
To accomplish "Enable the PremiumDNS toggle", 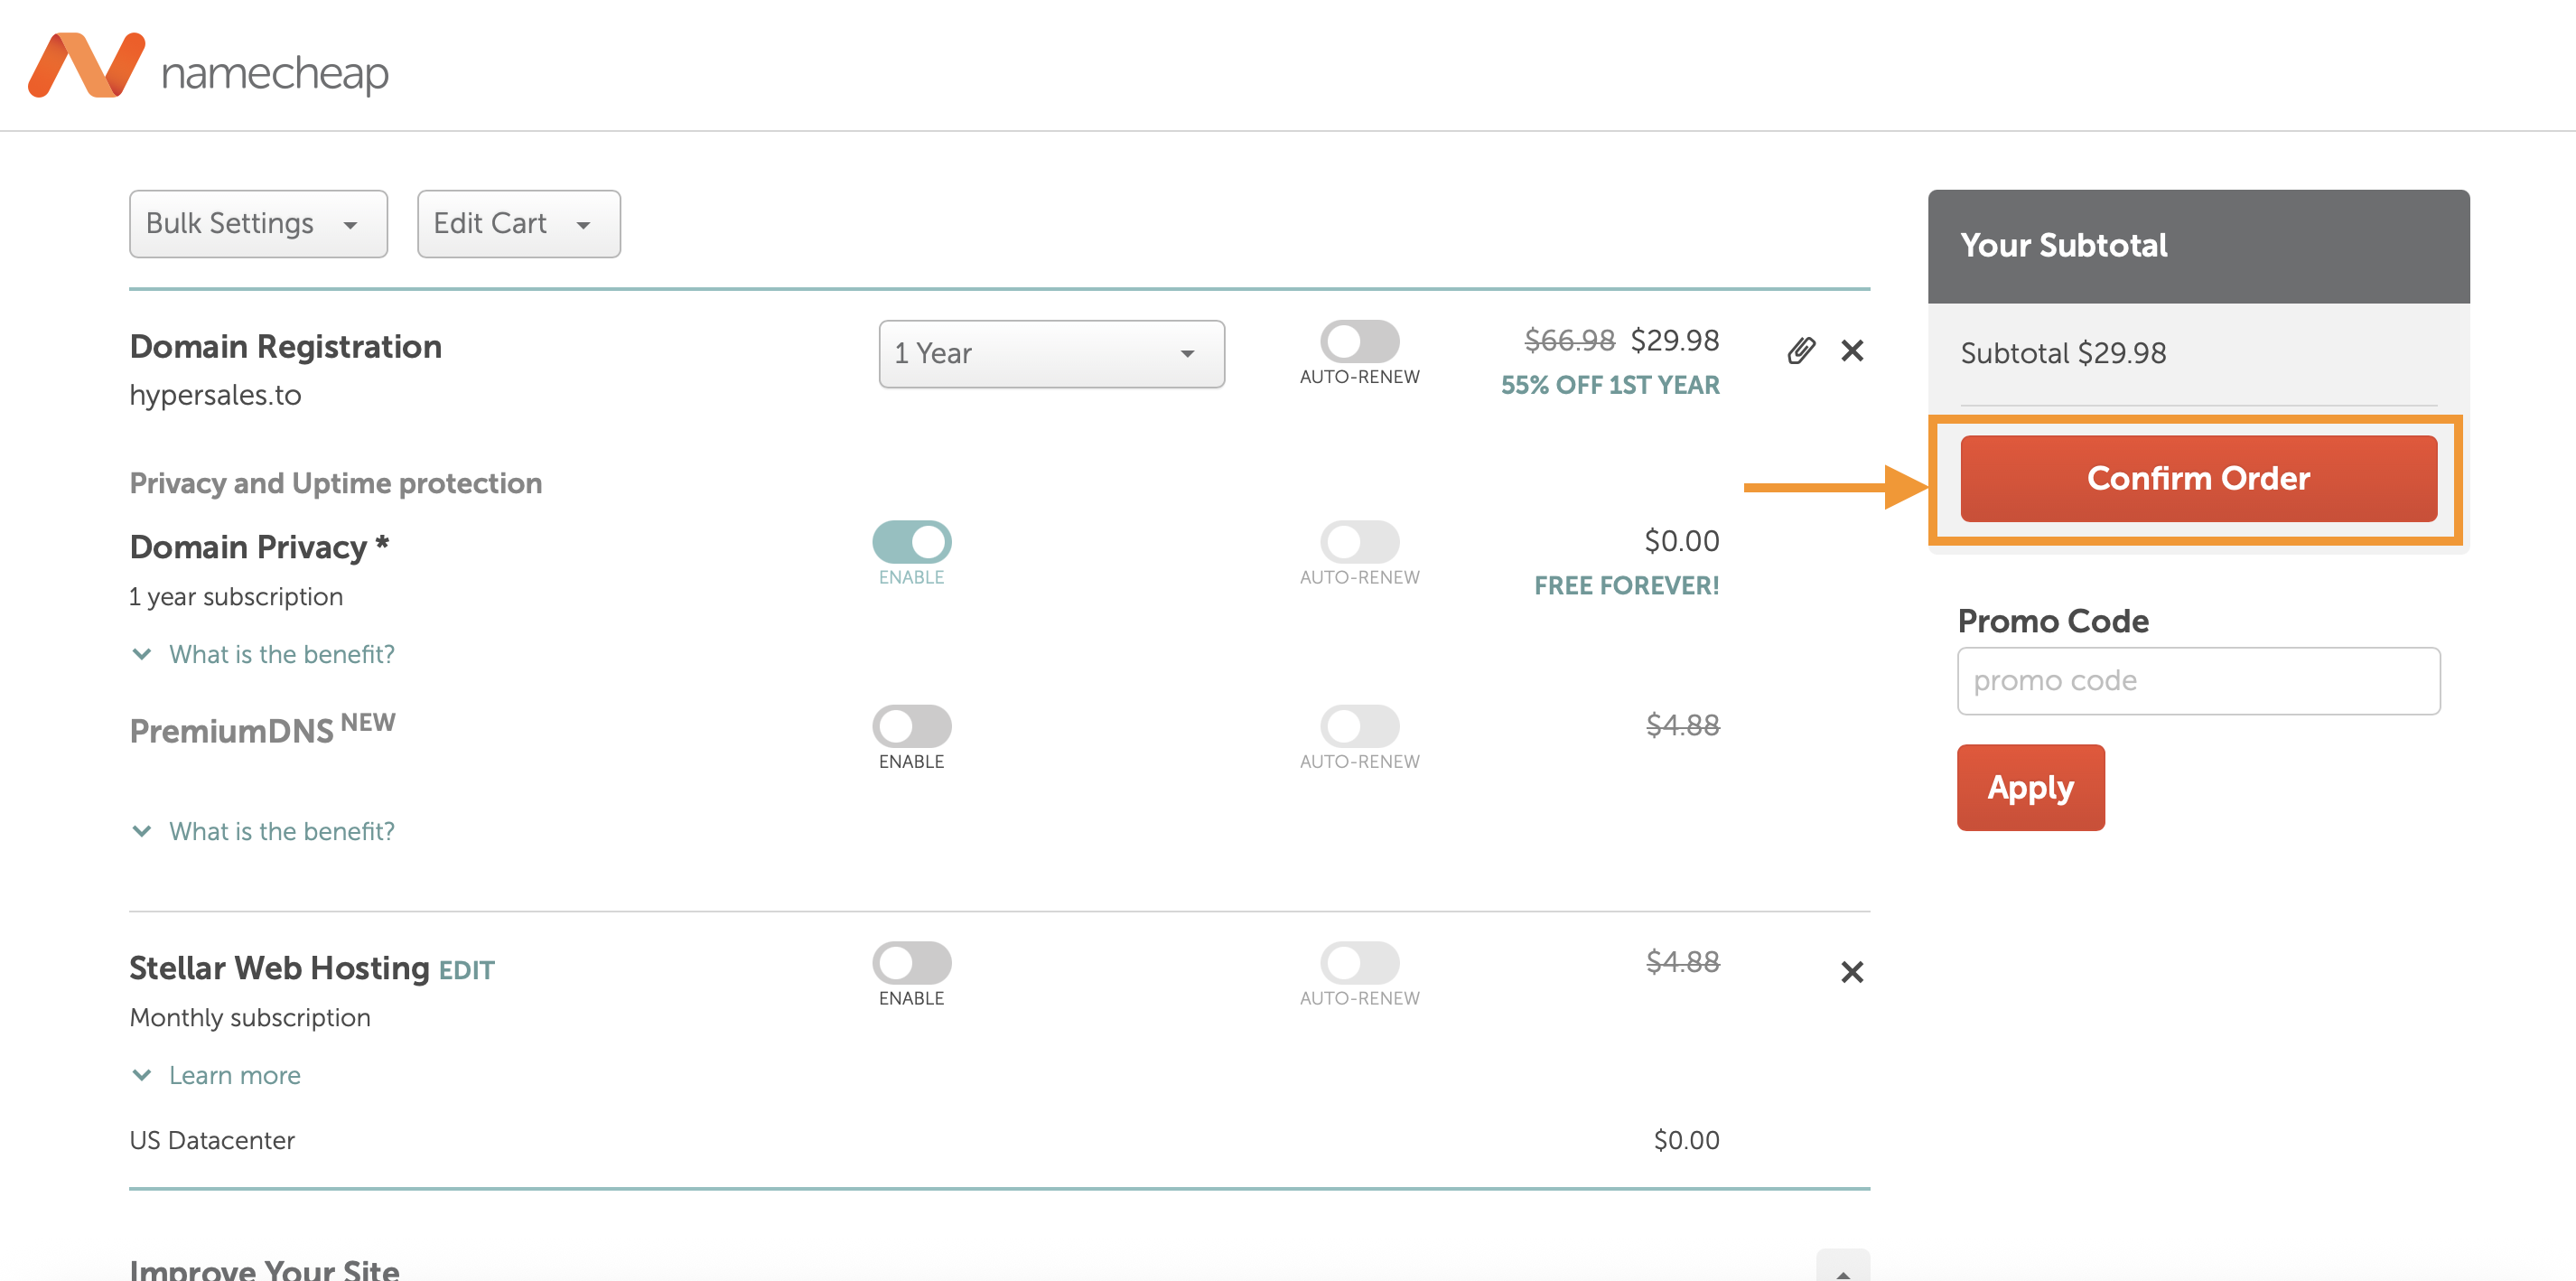I will pyautogui.click(x=911, y=726).
